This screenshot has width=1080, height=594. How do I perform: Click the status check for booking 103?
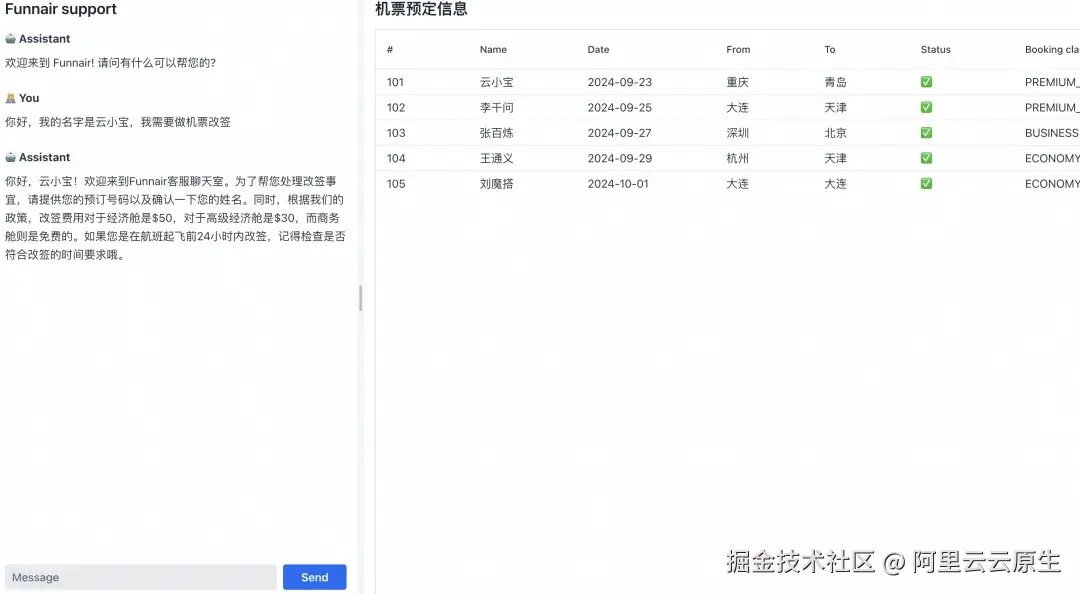tap(925, 132)
